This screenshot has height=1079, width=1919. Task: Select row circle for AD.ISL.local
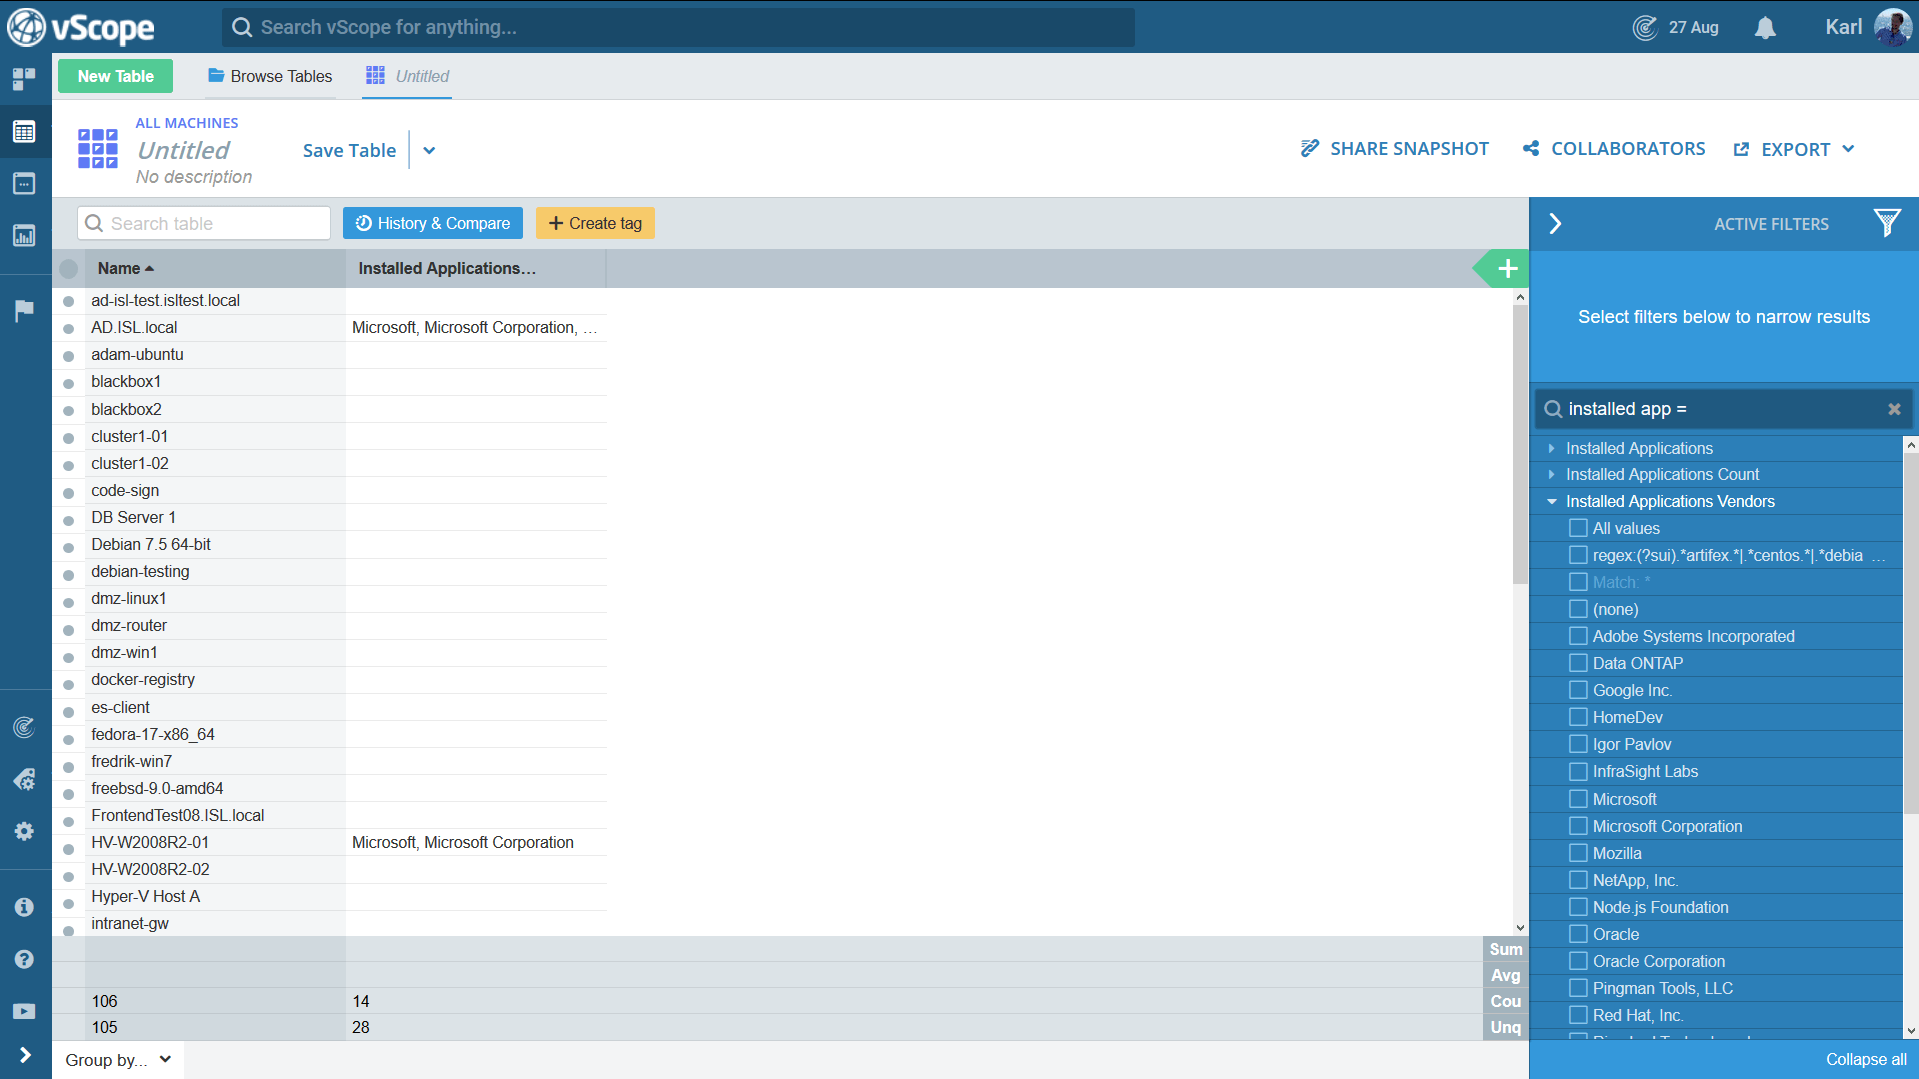click(x=68, y=328)
